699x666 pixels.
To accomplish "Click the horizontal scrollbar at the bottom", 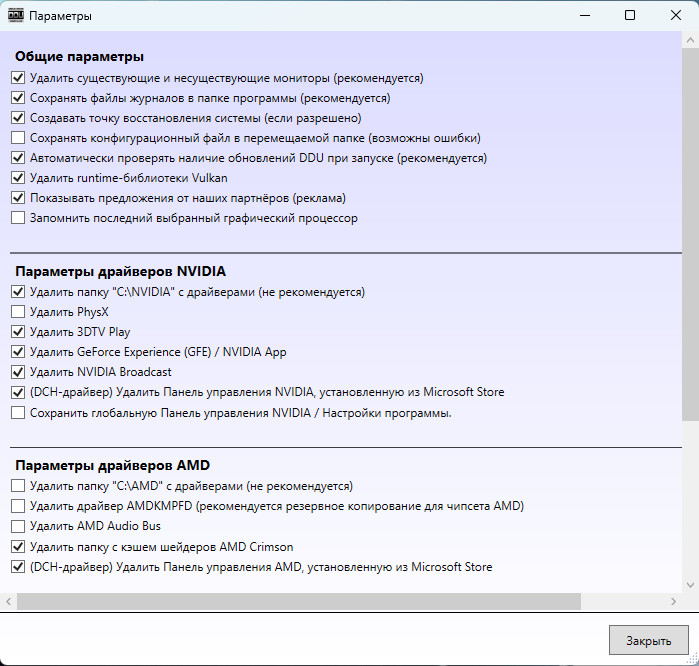I will pos(298,601).
